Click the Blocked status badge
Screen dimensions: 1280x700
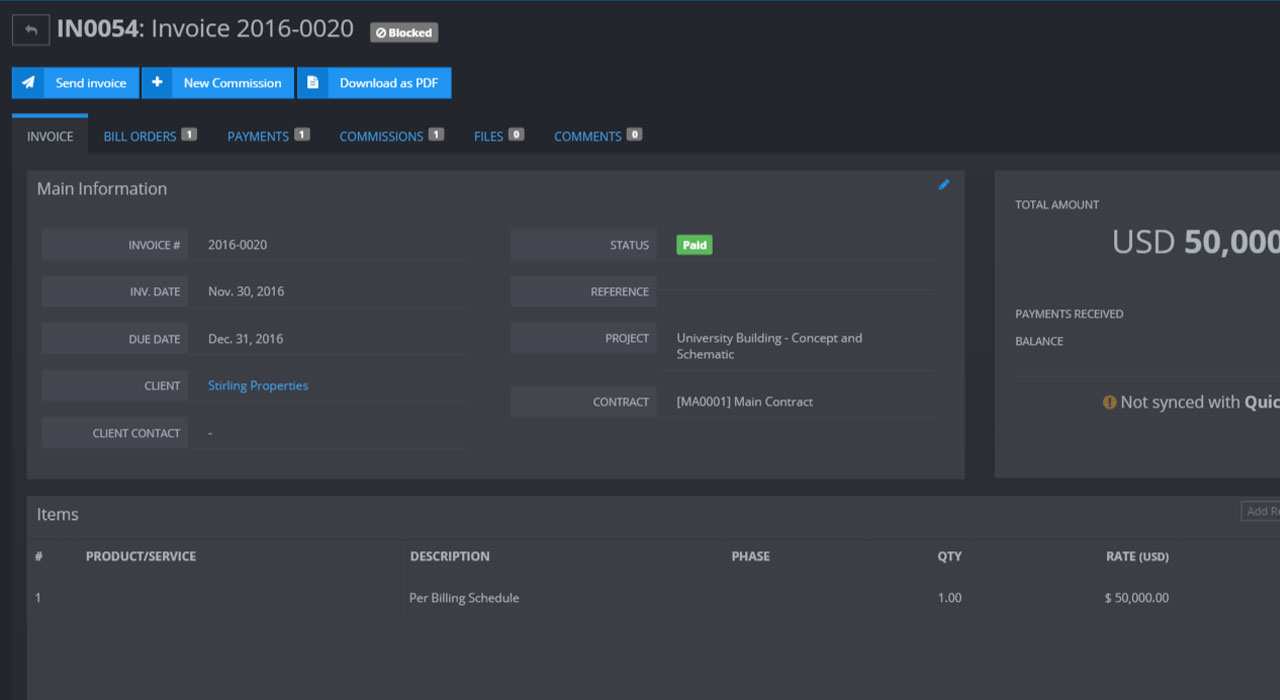click(x=404, y=33)
